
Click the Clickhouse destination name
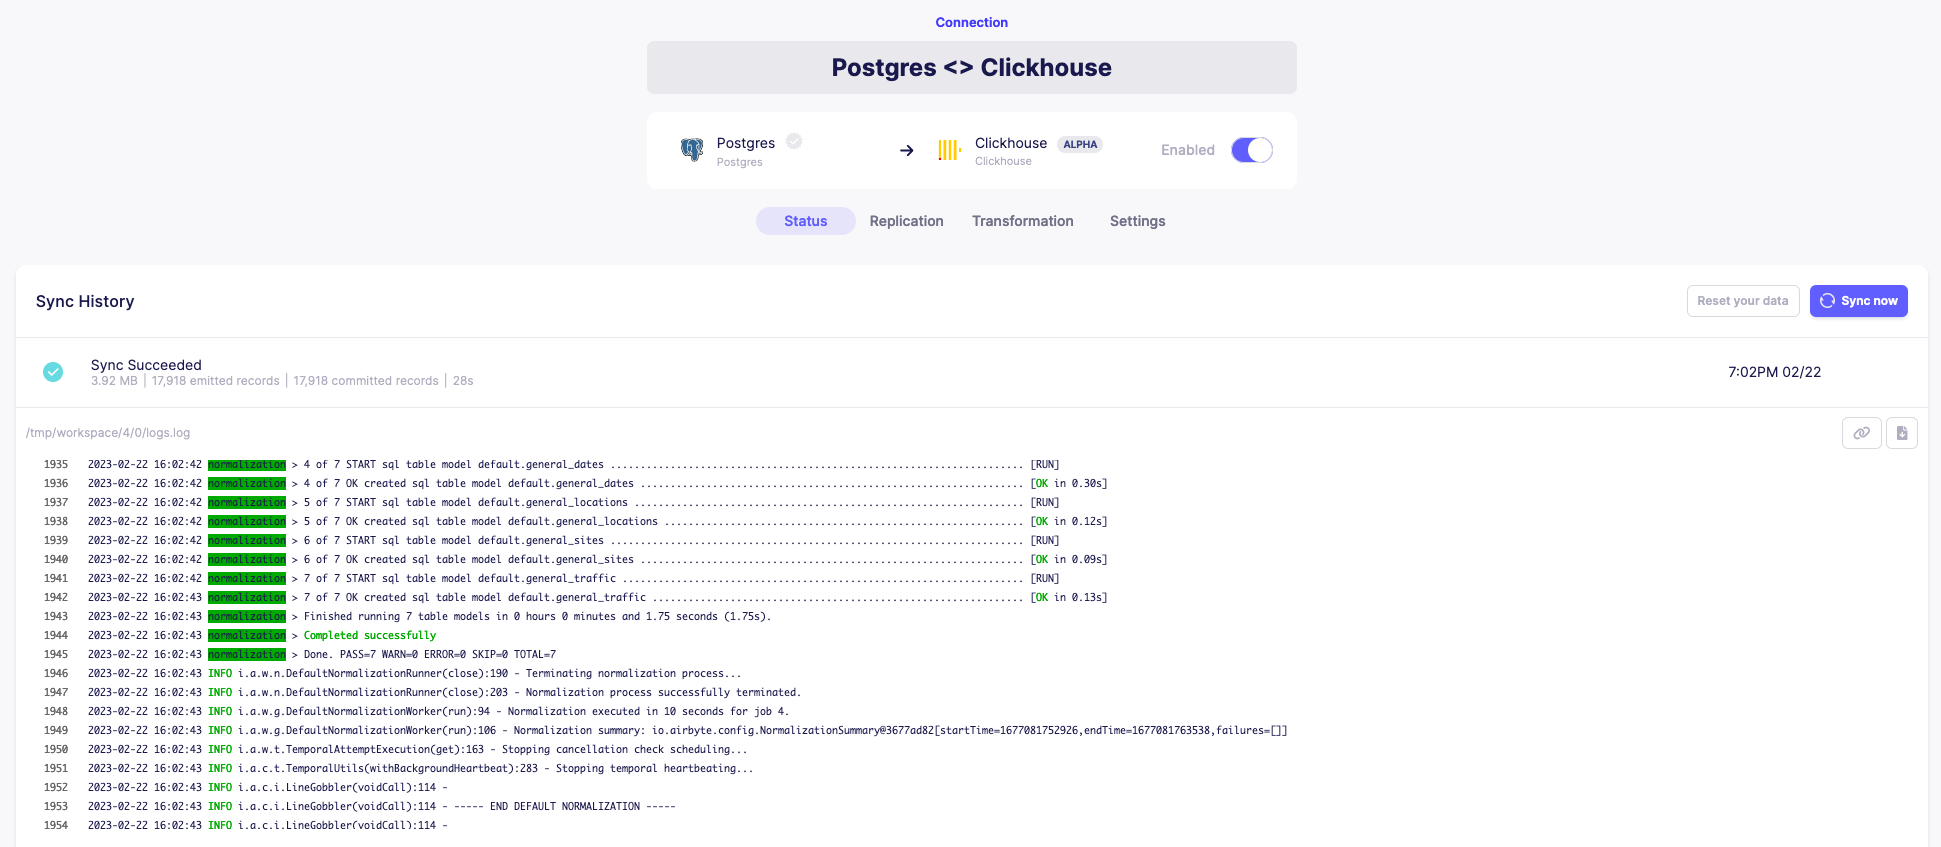(1011, 143)
